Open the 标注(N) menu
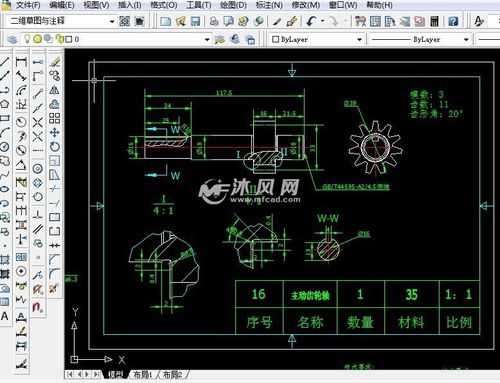This screenshot has width=500, height=383. (x=269, y=5)
